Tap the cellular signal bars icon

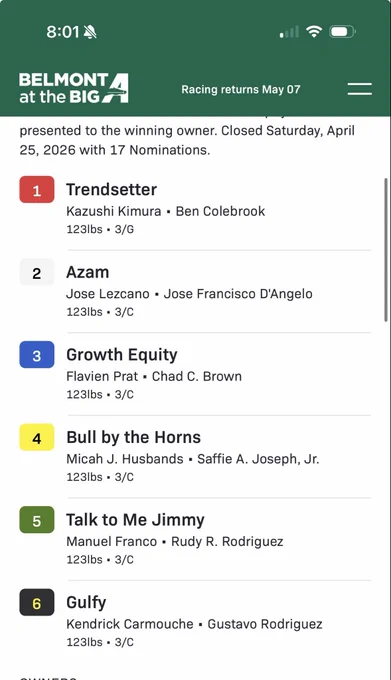[x=289, y=32]
